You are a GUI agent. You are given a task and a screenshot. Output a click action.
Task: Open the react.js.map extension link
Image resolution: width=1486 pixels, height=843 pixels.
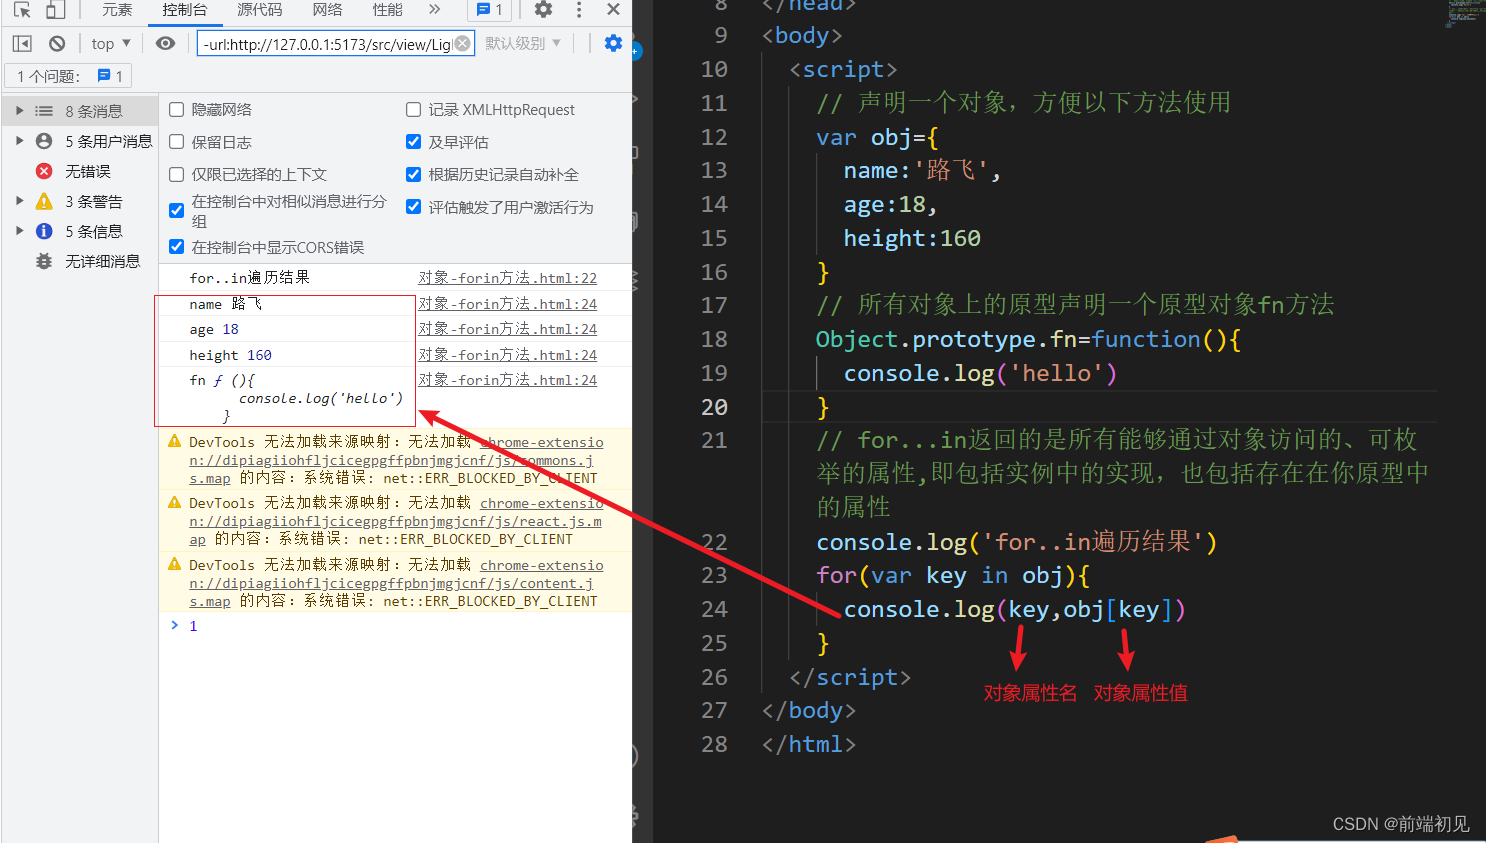click(396, 521)
